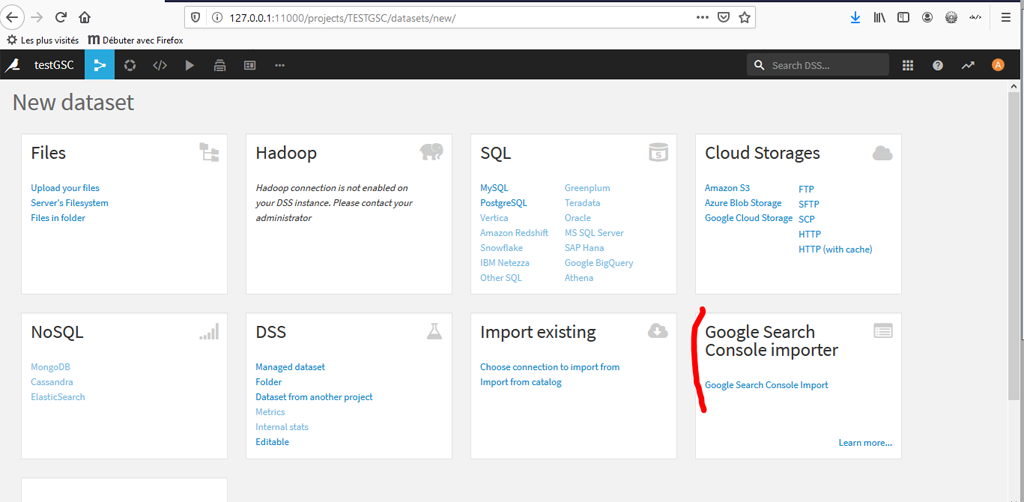This screenshot has height=502, width=1024.
Task: Click the circular Lab icon in navbar
Action: click(x=129, y=65)
